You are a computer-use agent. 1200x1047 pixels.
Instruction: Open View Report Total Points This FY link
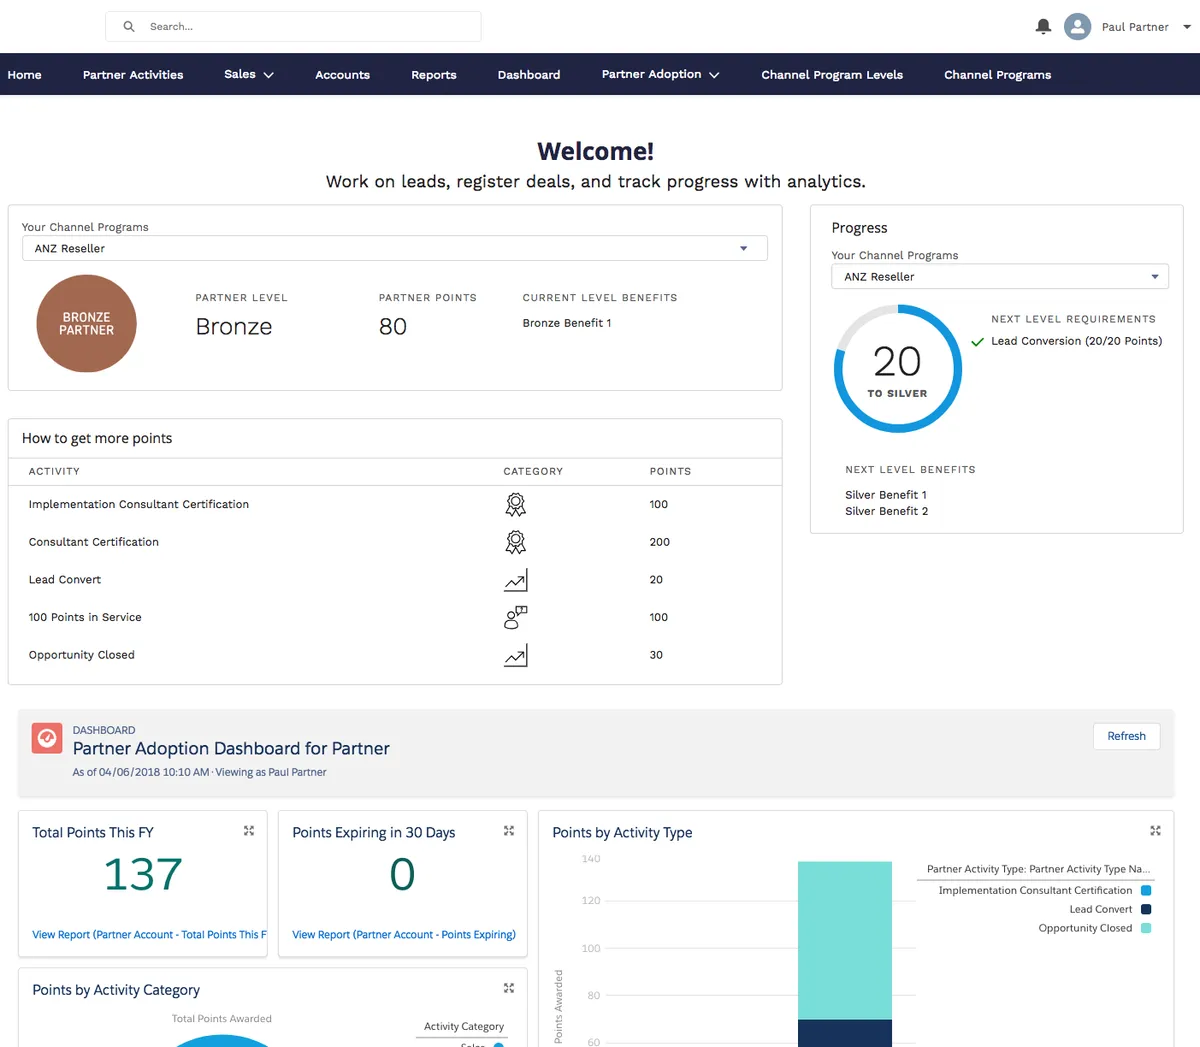click(149, 935)
